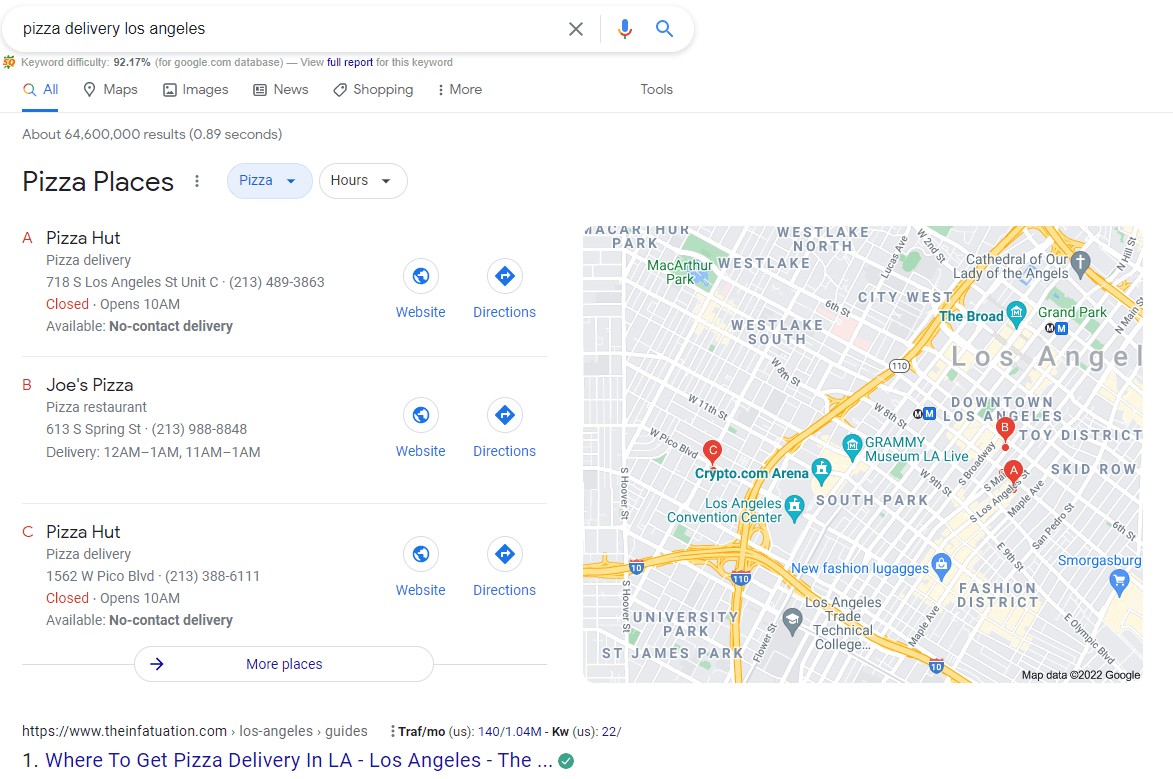Select map marker B for Joe's Pizza
Image resolution: width=1173 pixels, height=779 pixels.
pyautogui.click(x=1005, y=428)
